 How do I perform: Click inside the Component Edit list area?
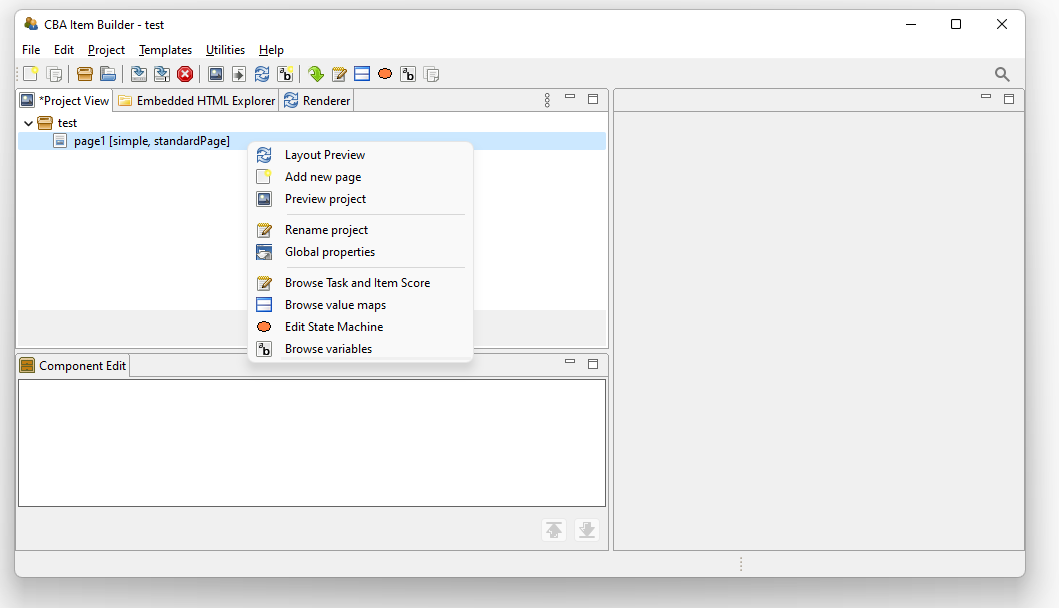[311, 442]
